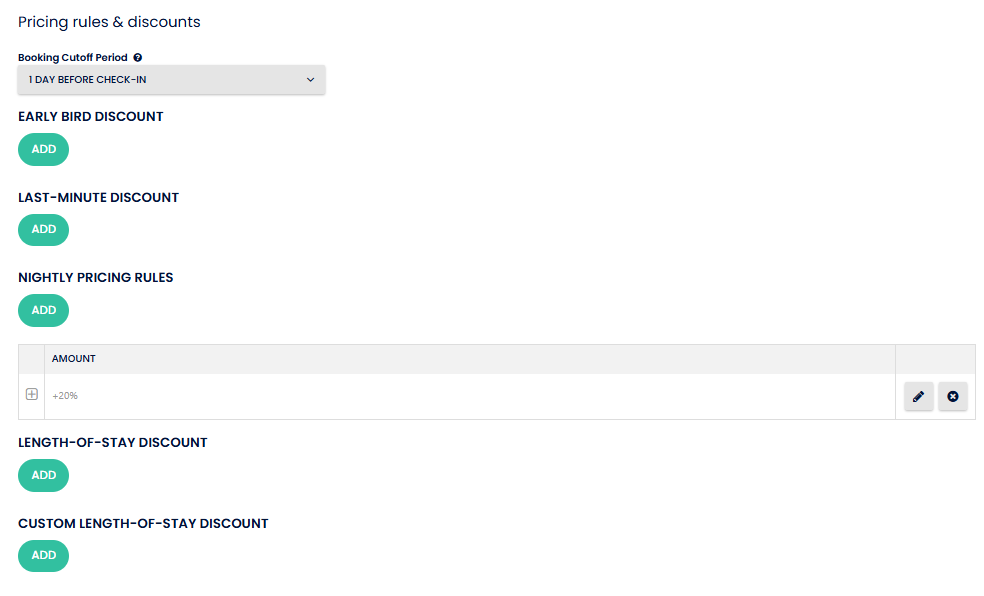Click the Length-of-Stay Discount heading
Screen dimensions: 984x596
tap(113, 443)
